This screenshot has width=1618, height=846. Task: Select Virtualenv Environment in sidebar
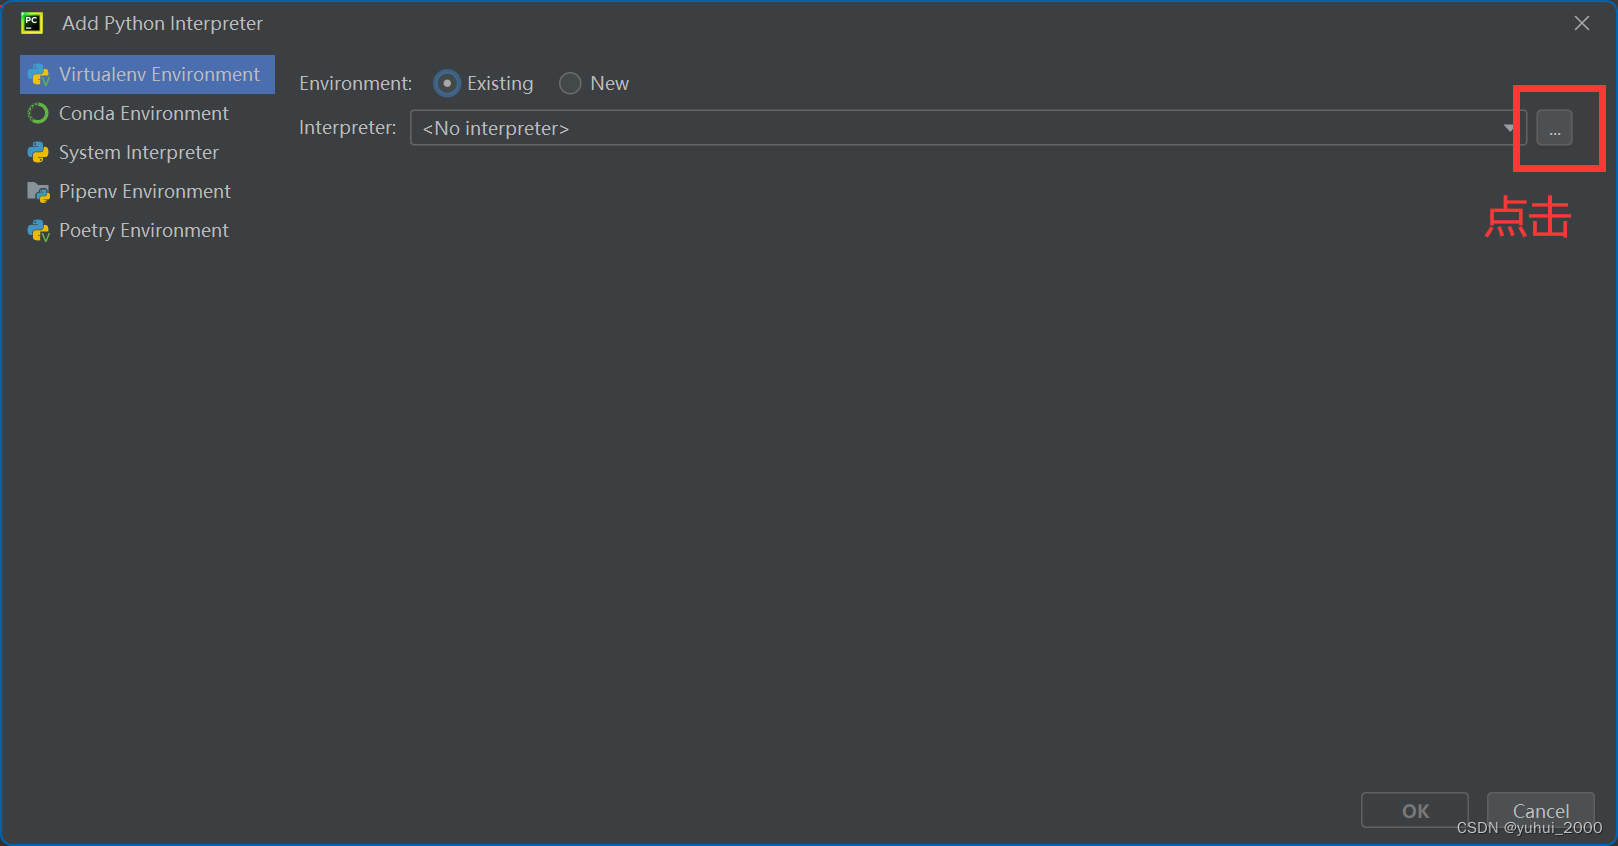[x=147, y=74]
